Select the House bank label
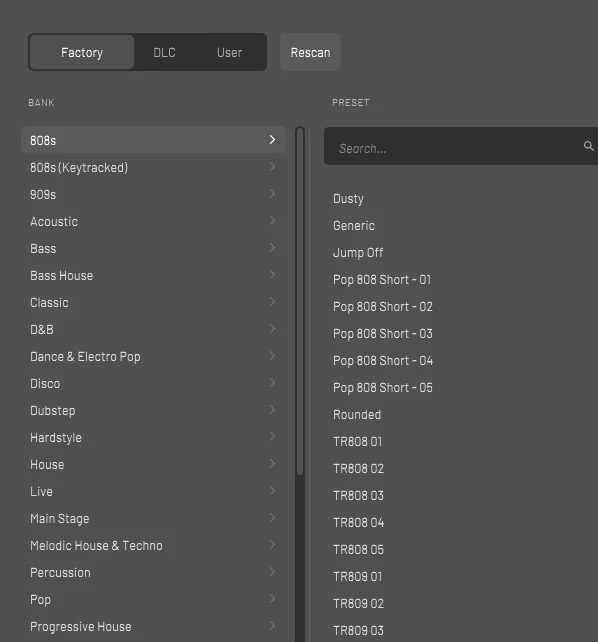598x642 pixels. (x=47, y=465)
